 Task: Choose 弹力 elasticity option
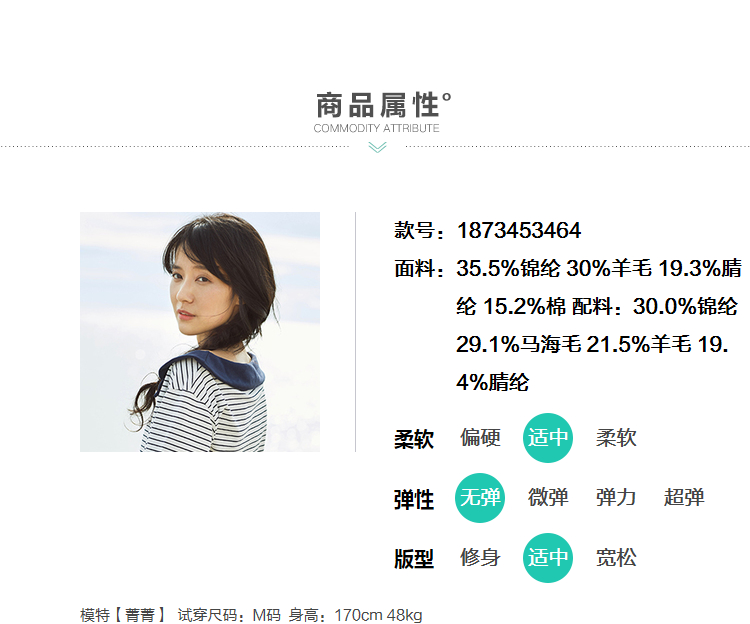[616, 497]
